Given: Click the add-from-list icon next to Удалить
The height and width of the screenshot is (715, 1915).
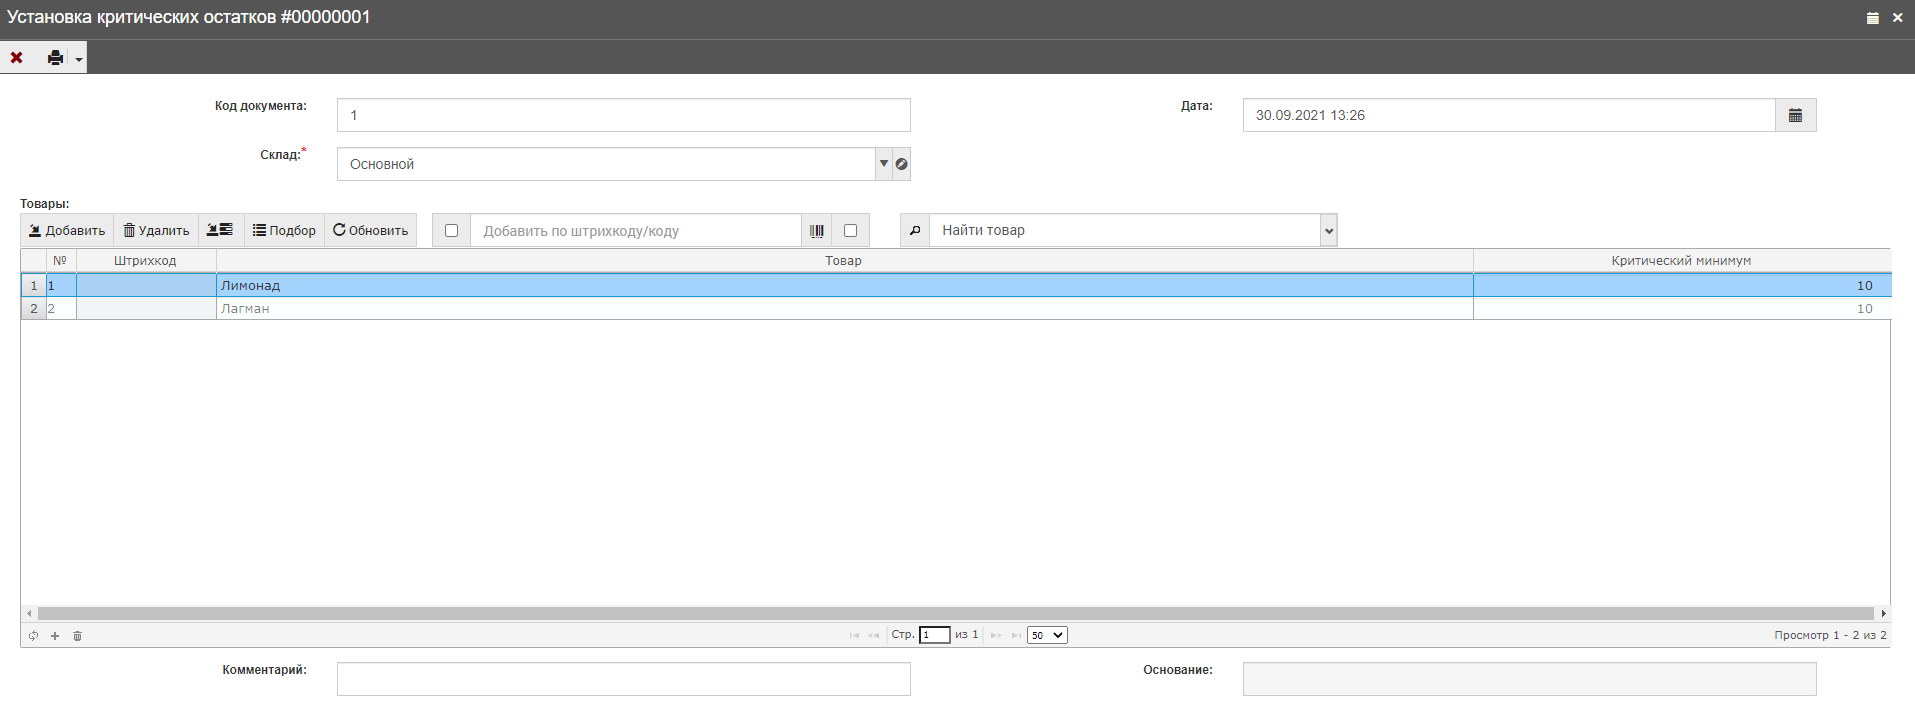Looking at the screenshot, I should pos(220,230).
